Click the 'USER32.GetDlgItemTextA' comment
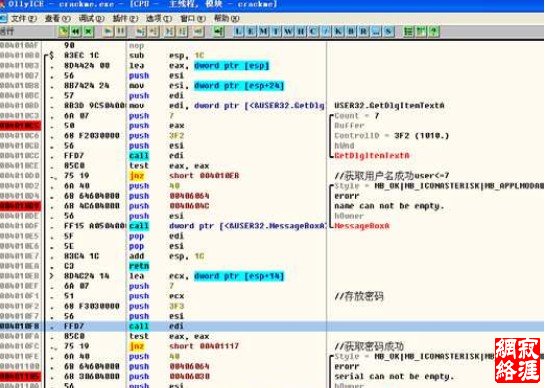The height and width of the screenshot is (388, 545). click(x=389, y=106)
